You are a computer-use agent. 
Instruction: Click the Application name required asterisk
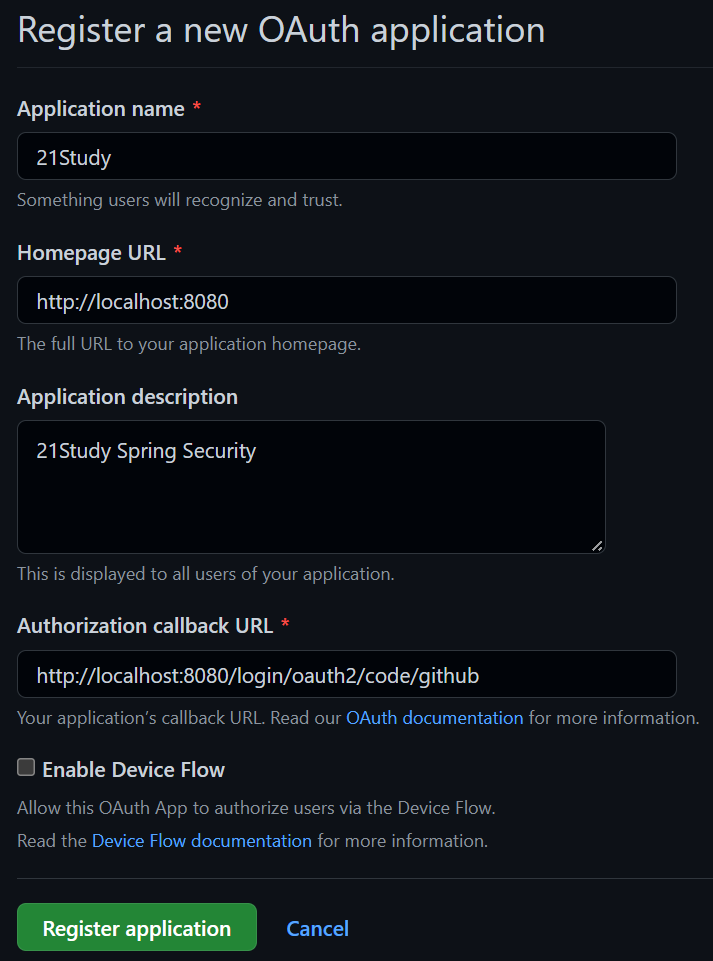[x=196, y=108]
